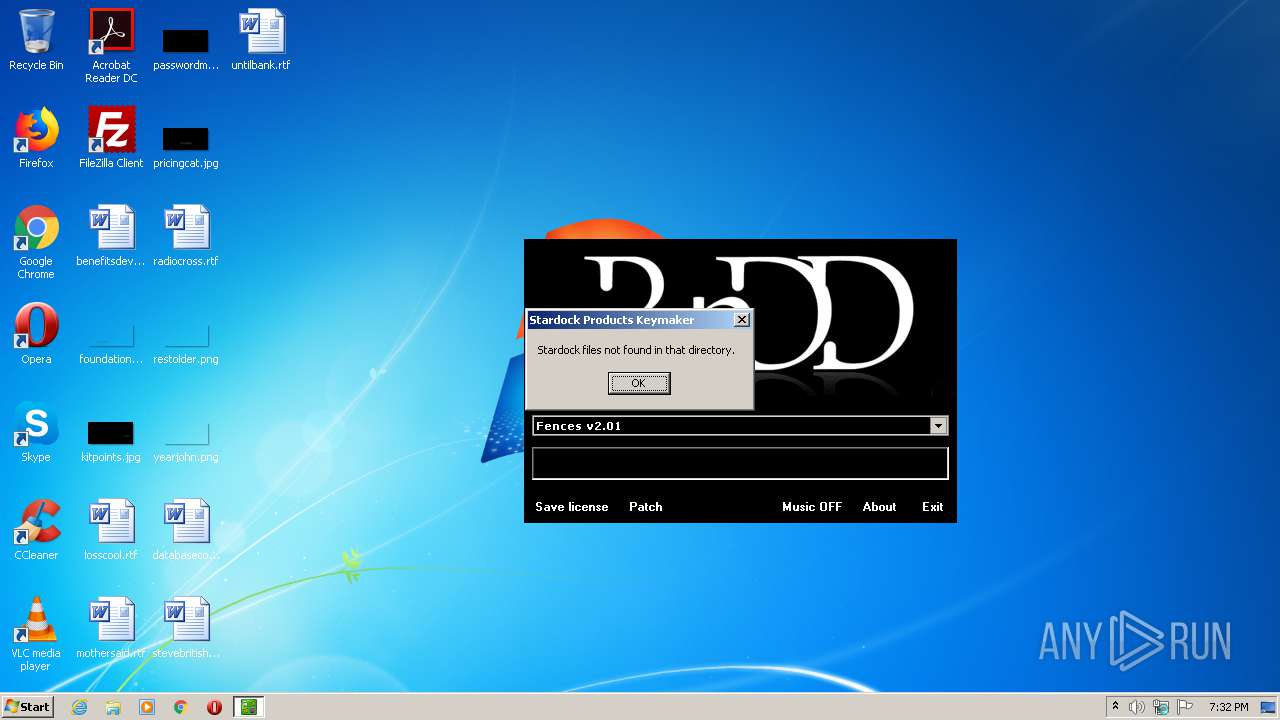1280x720 pixels.
Task: Close the Stardock Products Keymaker message box
Action: pos(741,320)
